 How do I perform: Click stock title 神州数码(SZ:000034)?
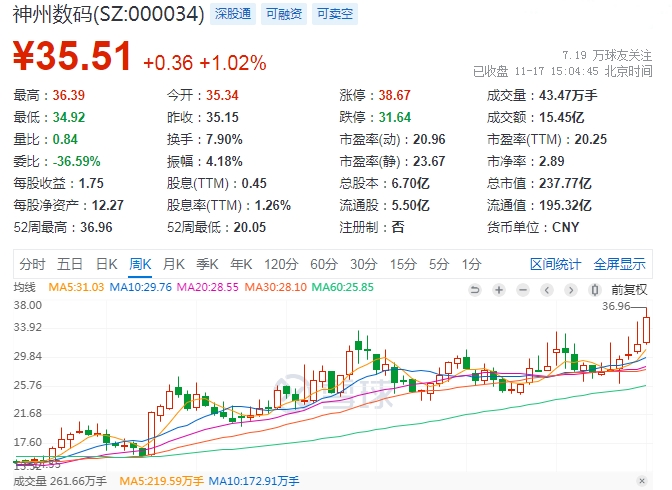[108, 14]
